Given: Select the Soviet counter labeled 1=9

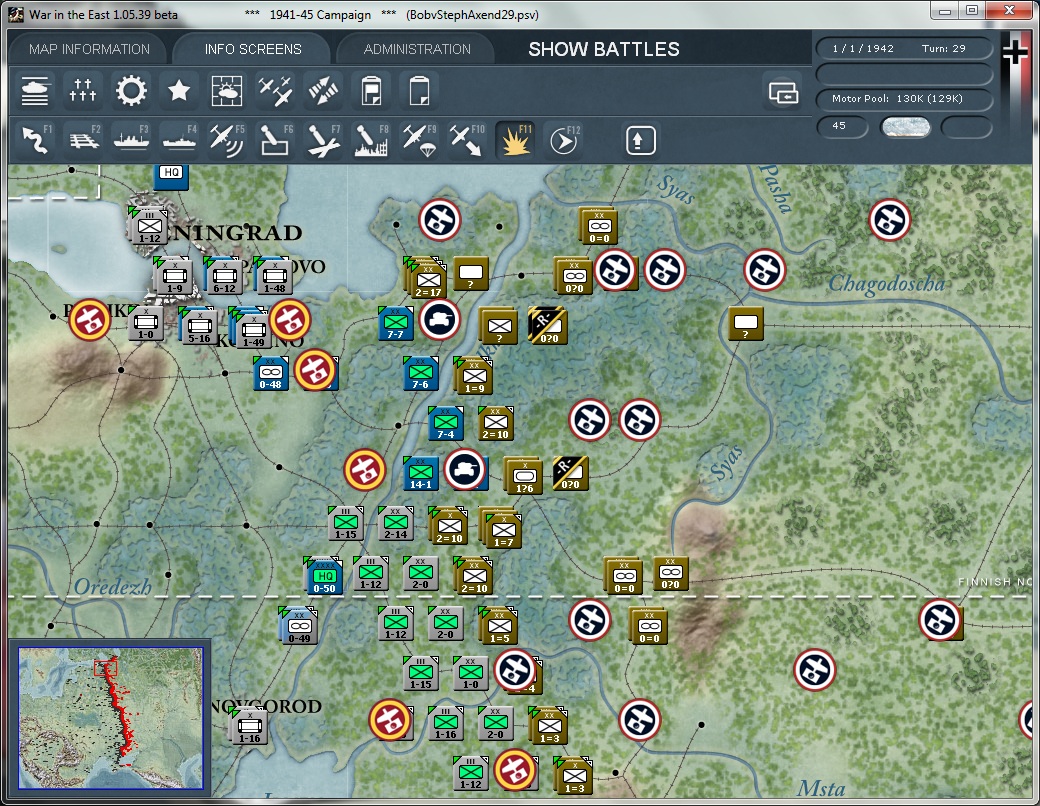Looking at the screenshot, I should [x=474, y=376].
